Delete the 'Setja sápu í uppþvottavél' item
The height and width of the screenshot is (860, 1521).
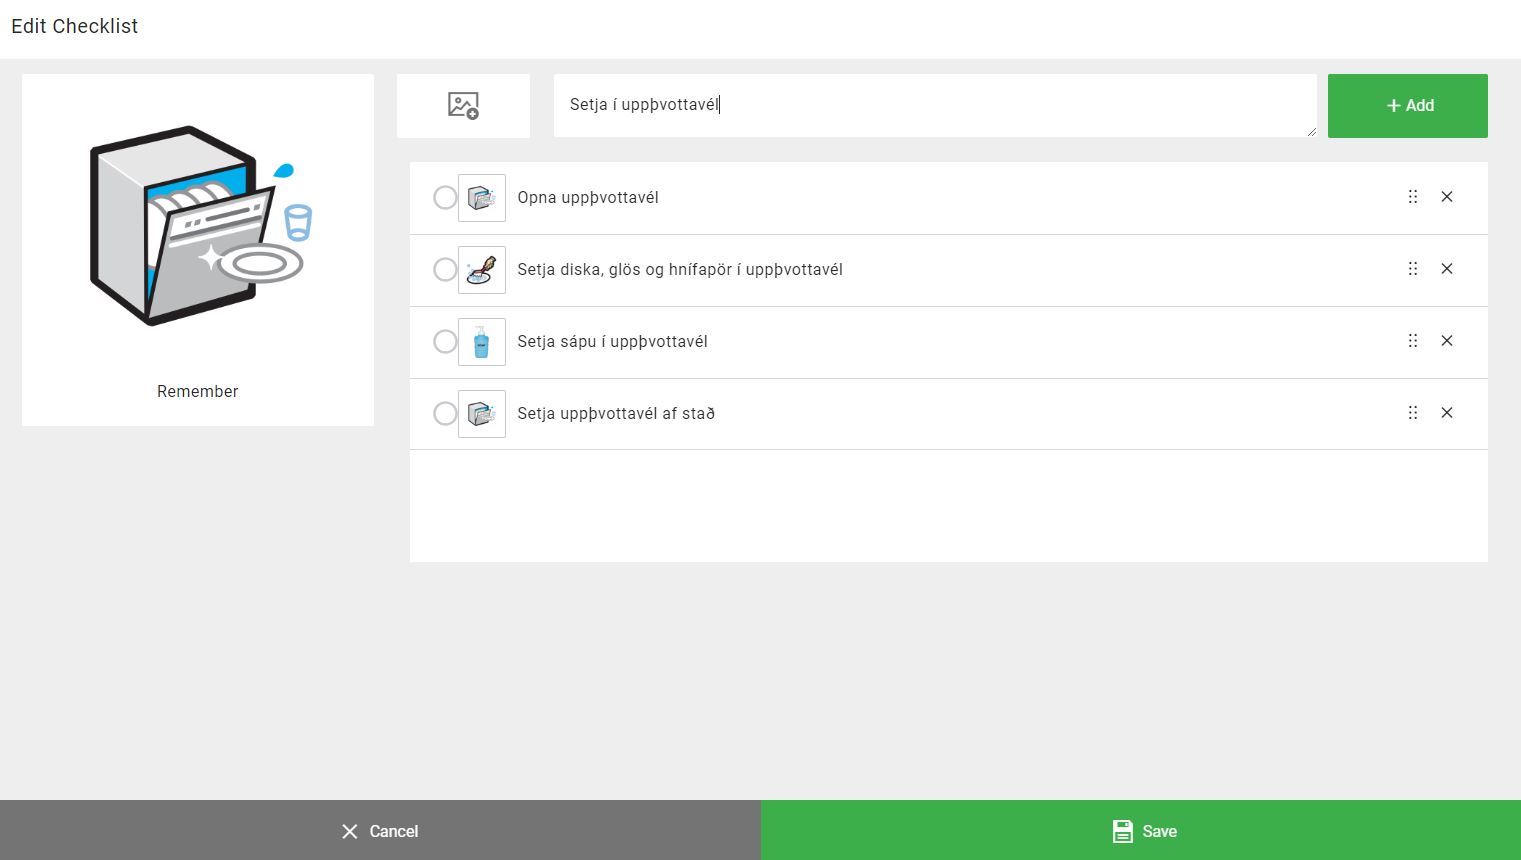click(x=1446, y=341)
